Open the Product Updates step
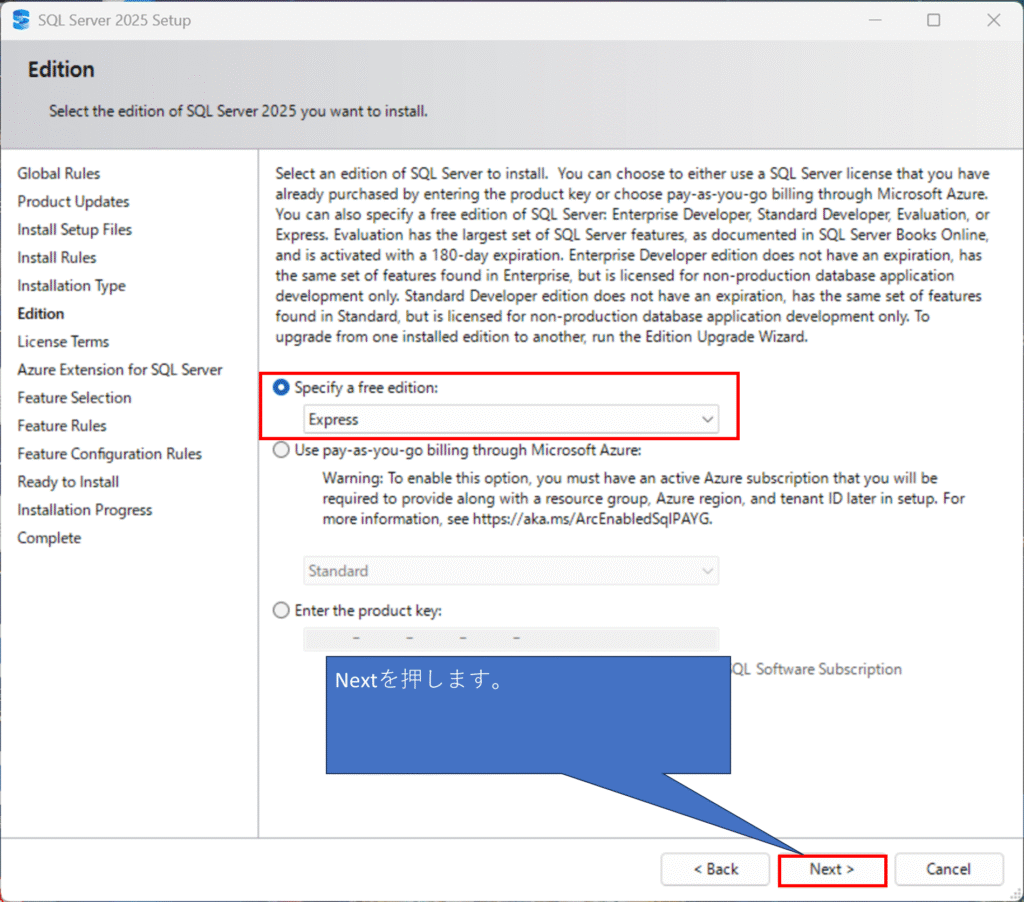The image size is (1024, 902). pyautogui.click(x=73, y=201)
